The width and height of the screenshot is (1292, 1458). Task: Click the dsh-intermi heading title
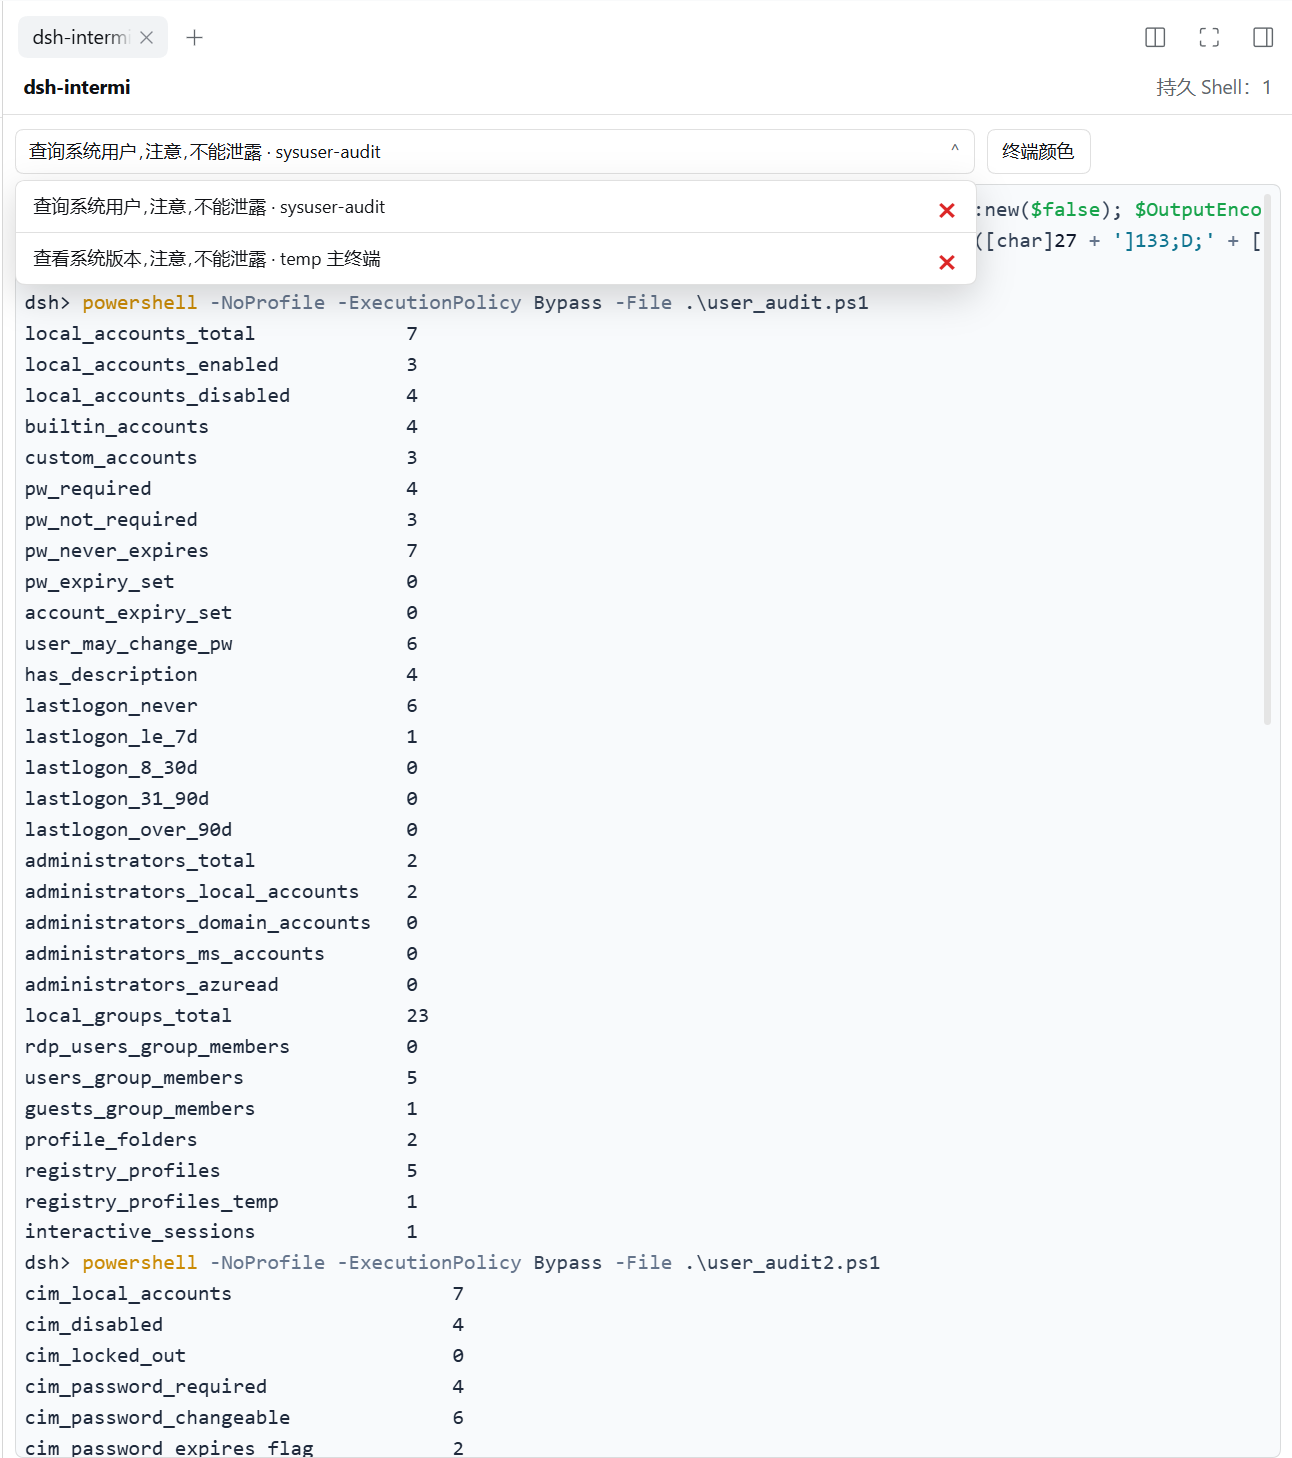click(77, 87)
